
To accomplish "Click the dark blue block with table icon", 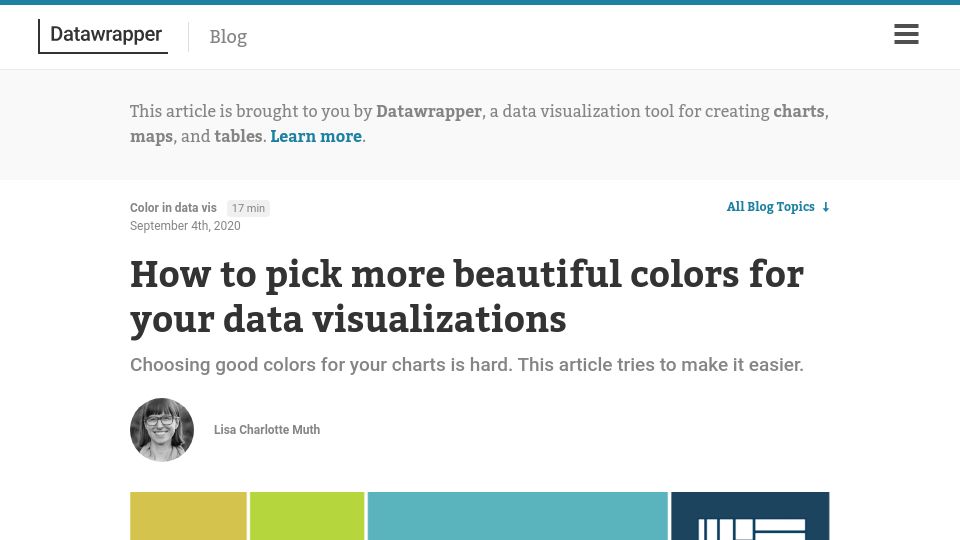I will tap(750, 516).
